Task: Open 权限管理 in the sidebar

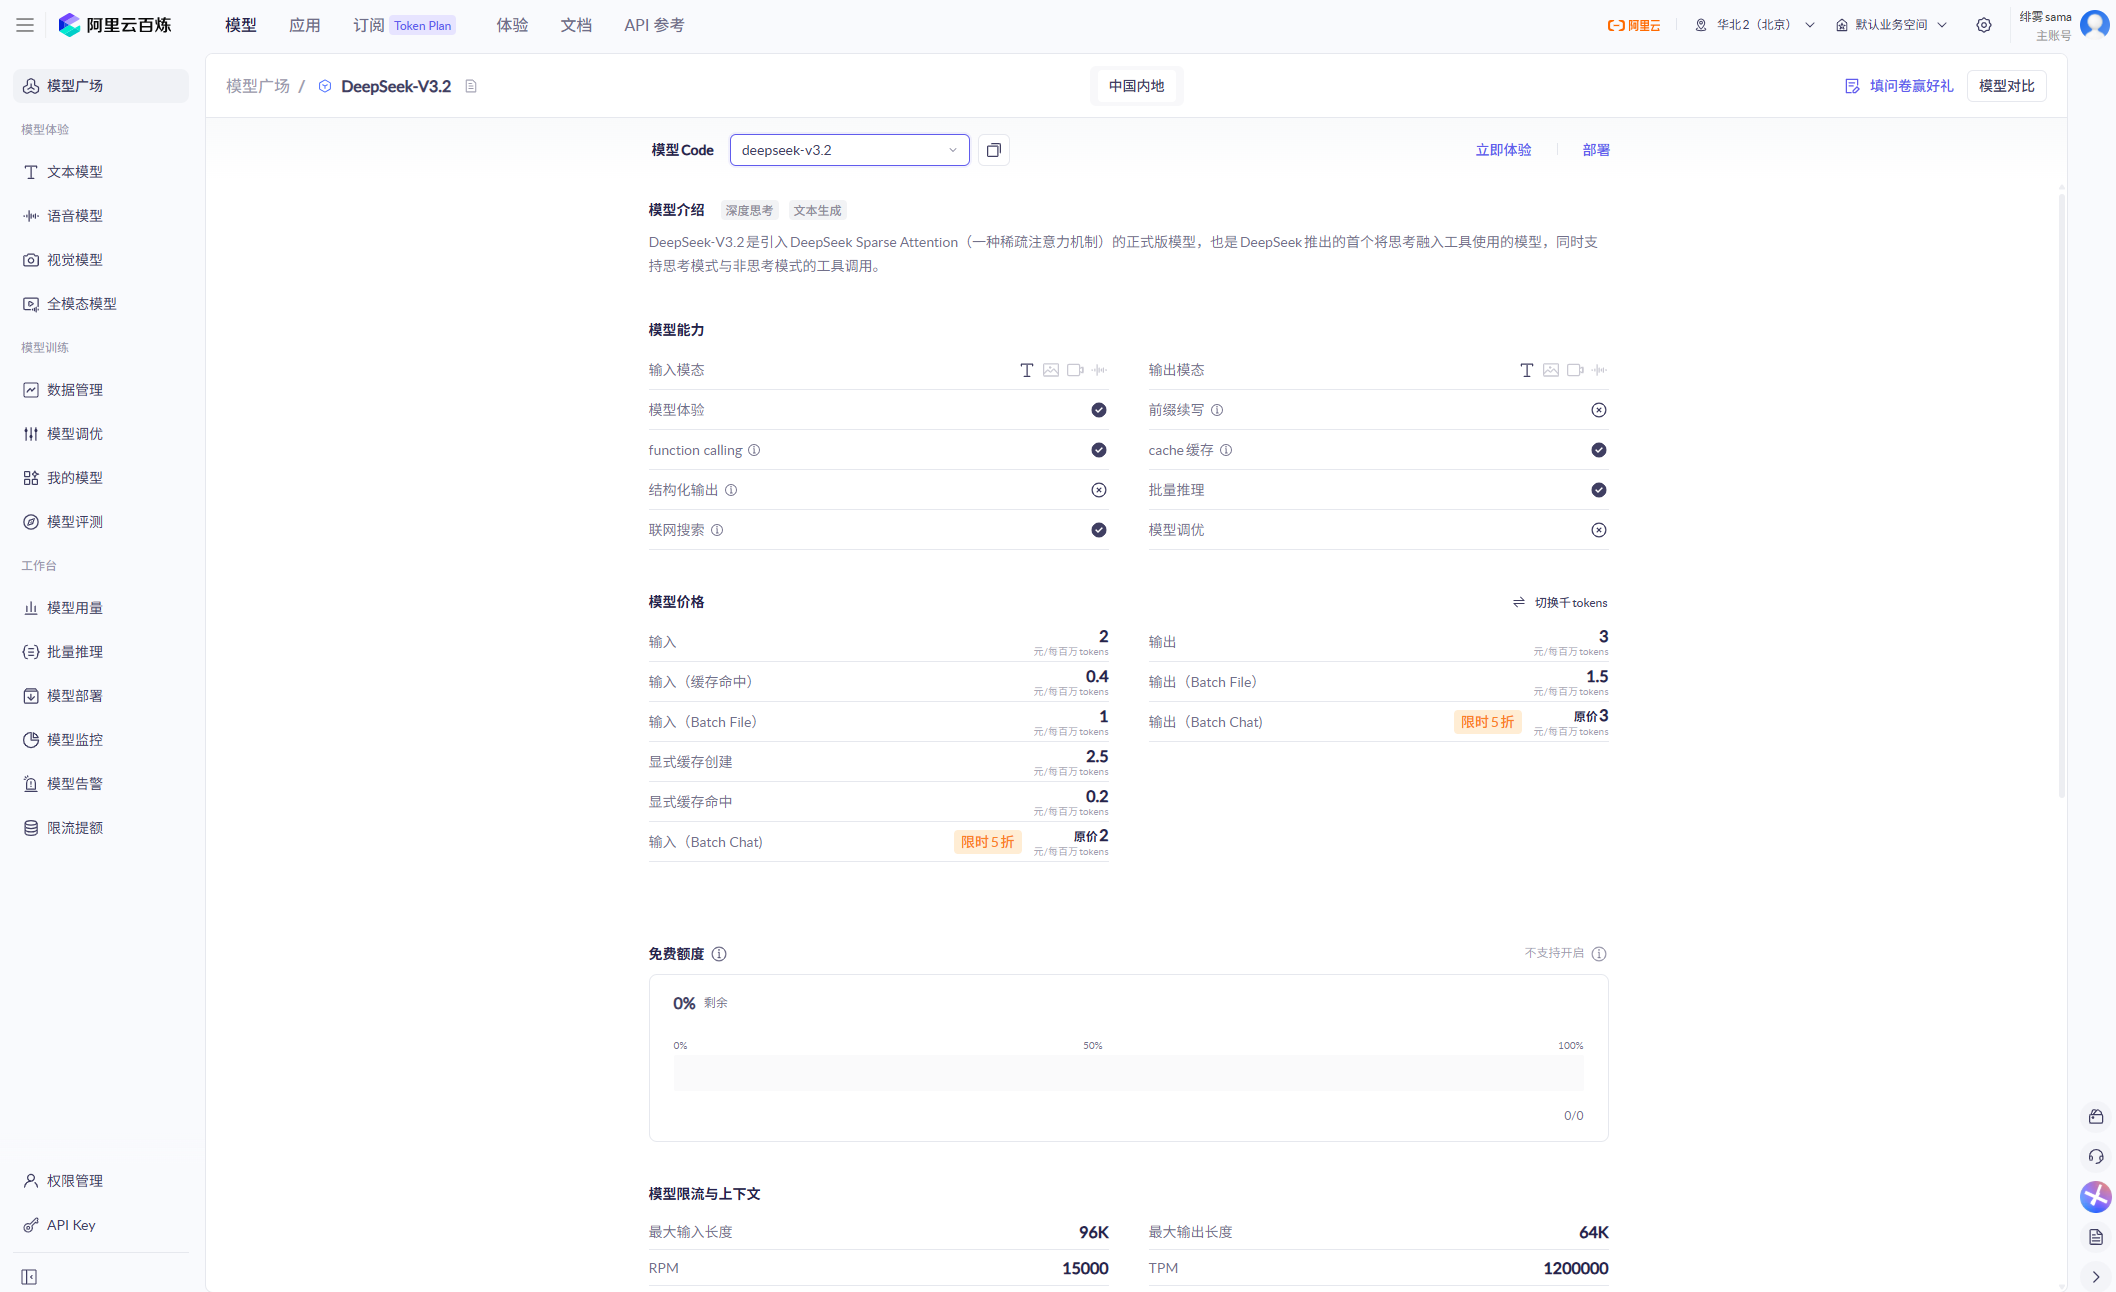Action: (101, 1181)
